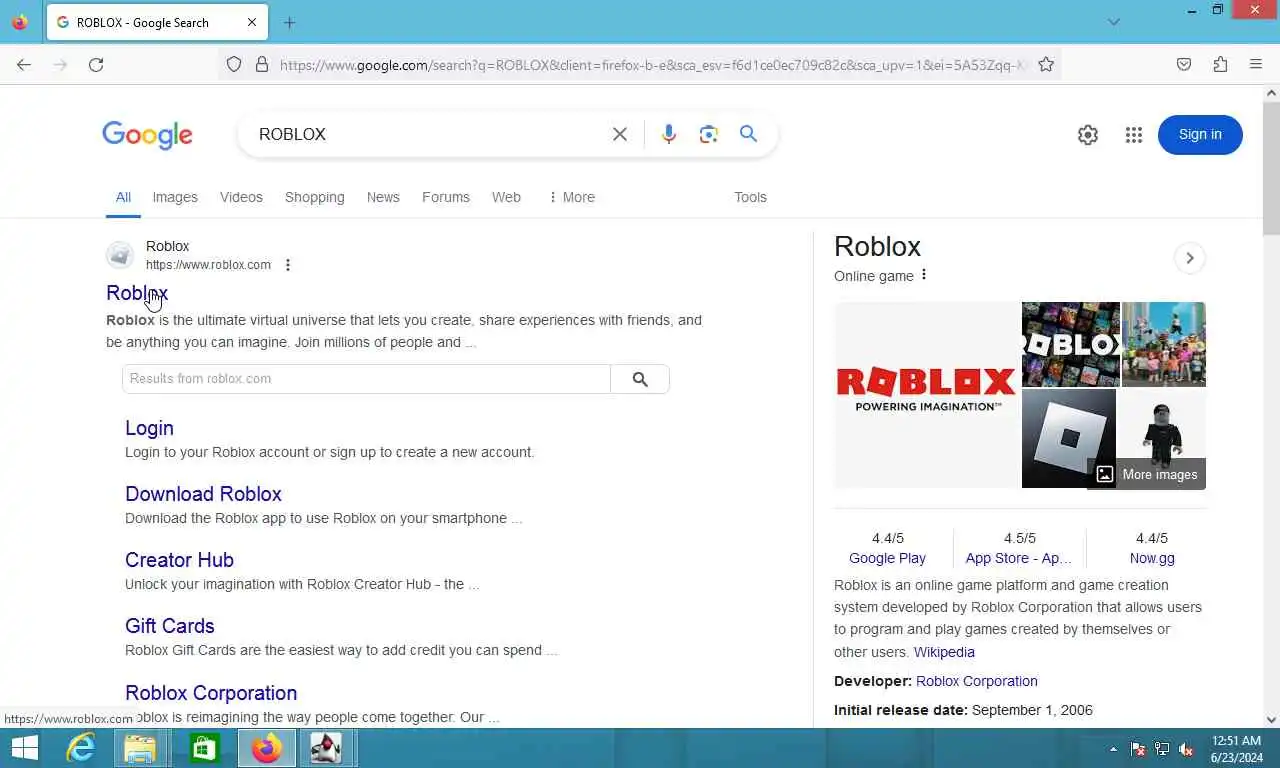Bookmark this page with the star icon
This screenshot has height=768, width=1280.
pyautogui.click(x=1046, y=64)
